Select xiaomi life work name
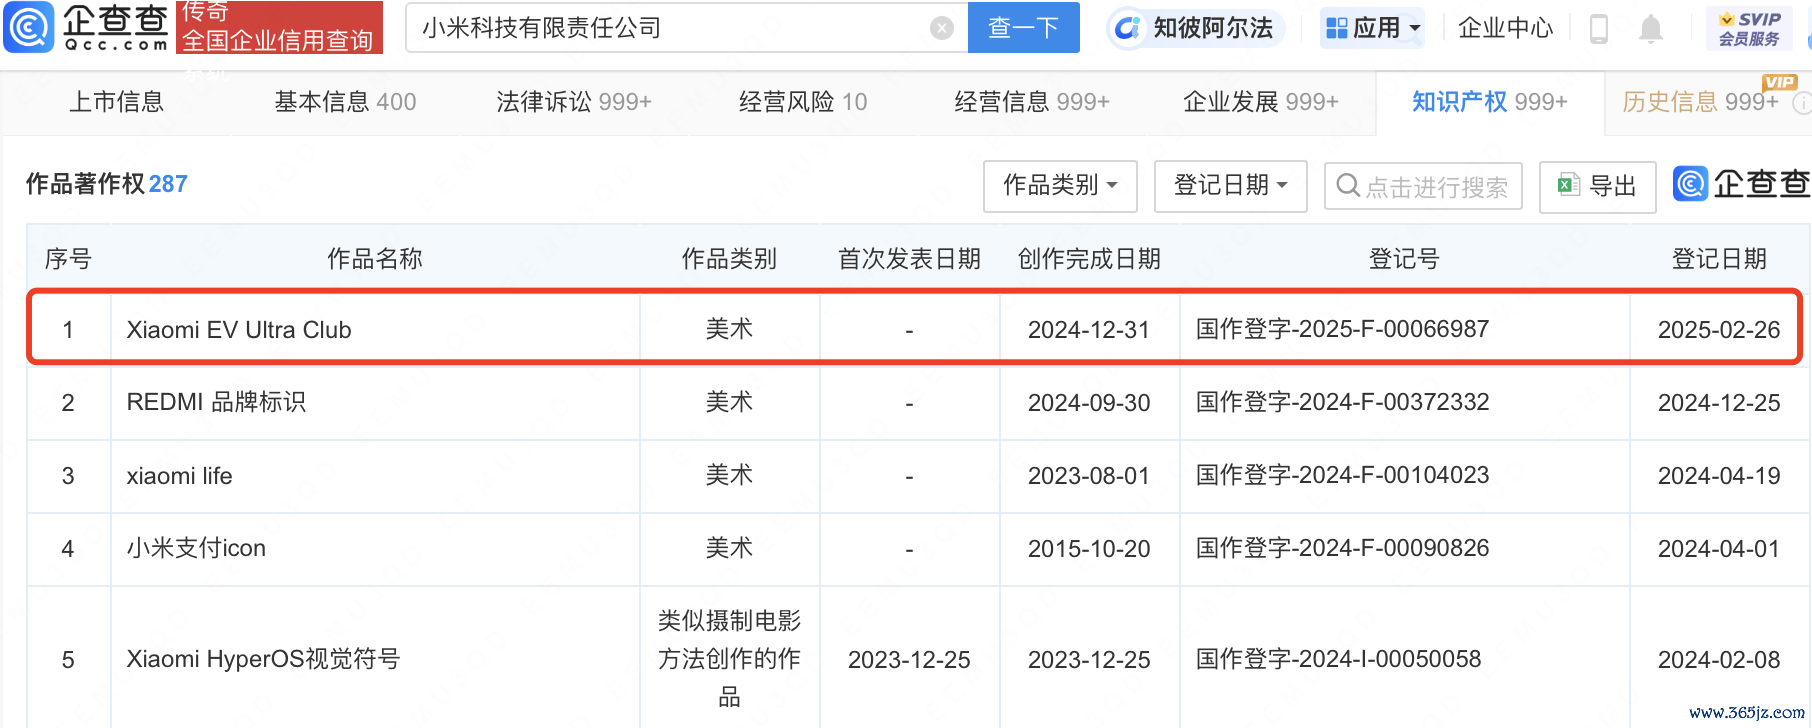This screenshot has width=1812, height=728. (x=179, y=476)
